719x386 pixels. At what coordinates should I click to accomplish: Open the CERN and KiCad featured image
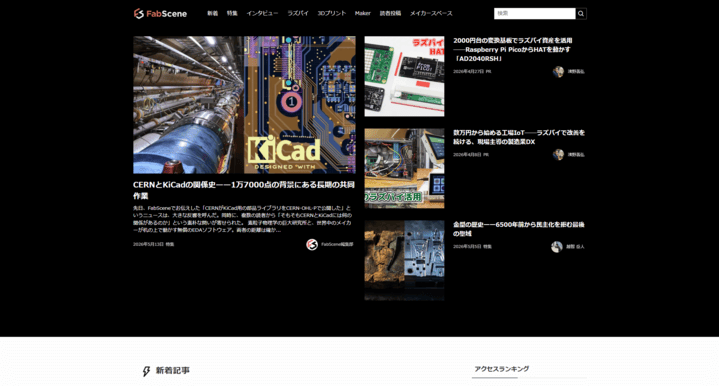click(244, 105)
